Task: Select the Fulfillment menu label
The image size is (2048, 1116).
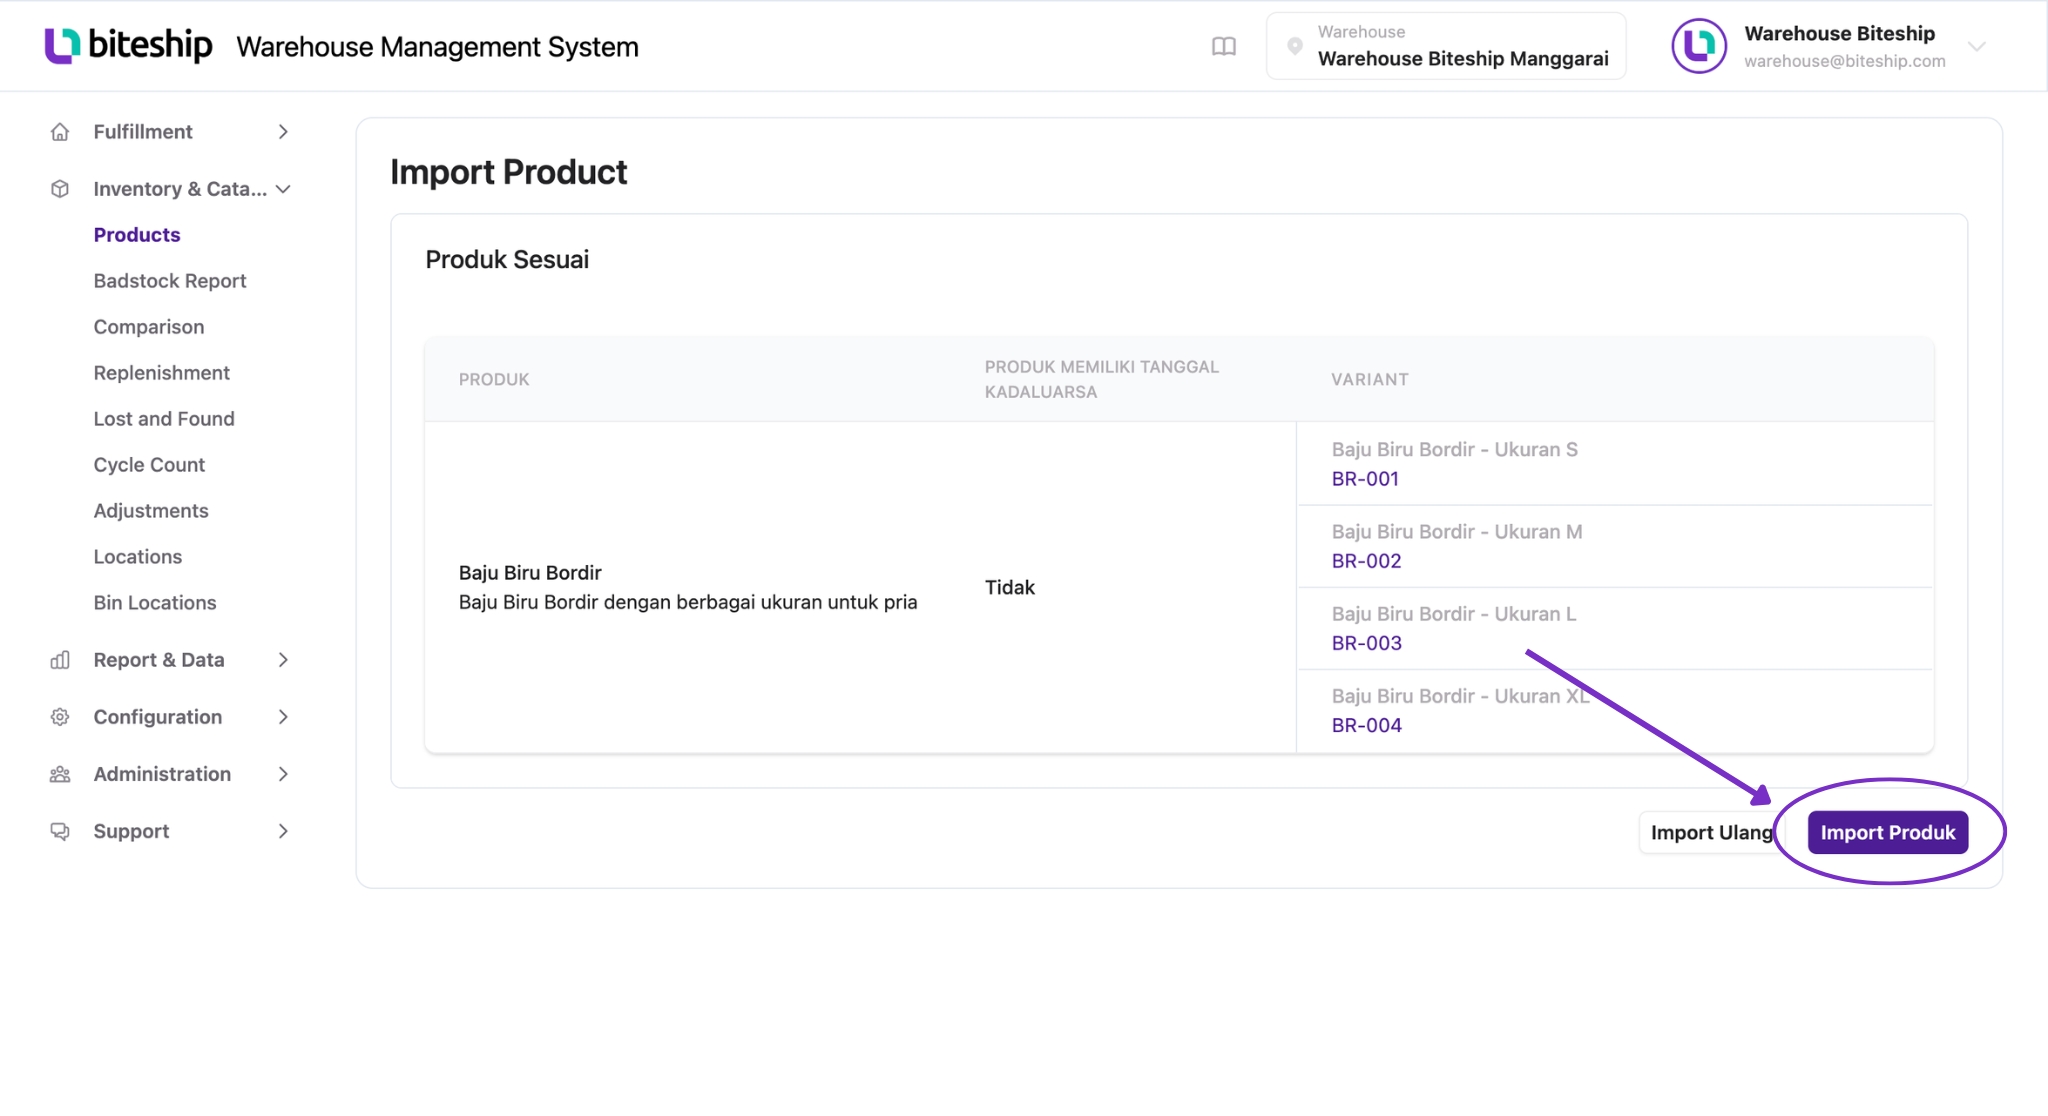Action: point(143,132)
